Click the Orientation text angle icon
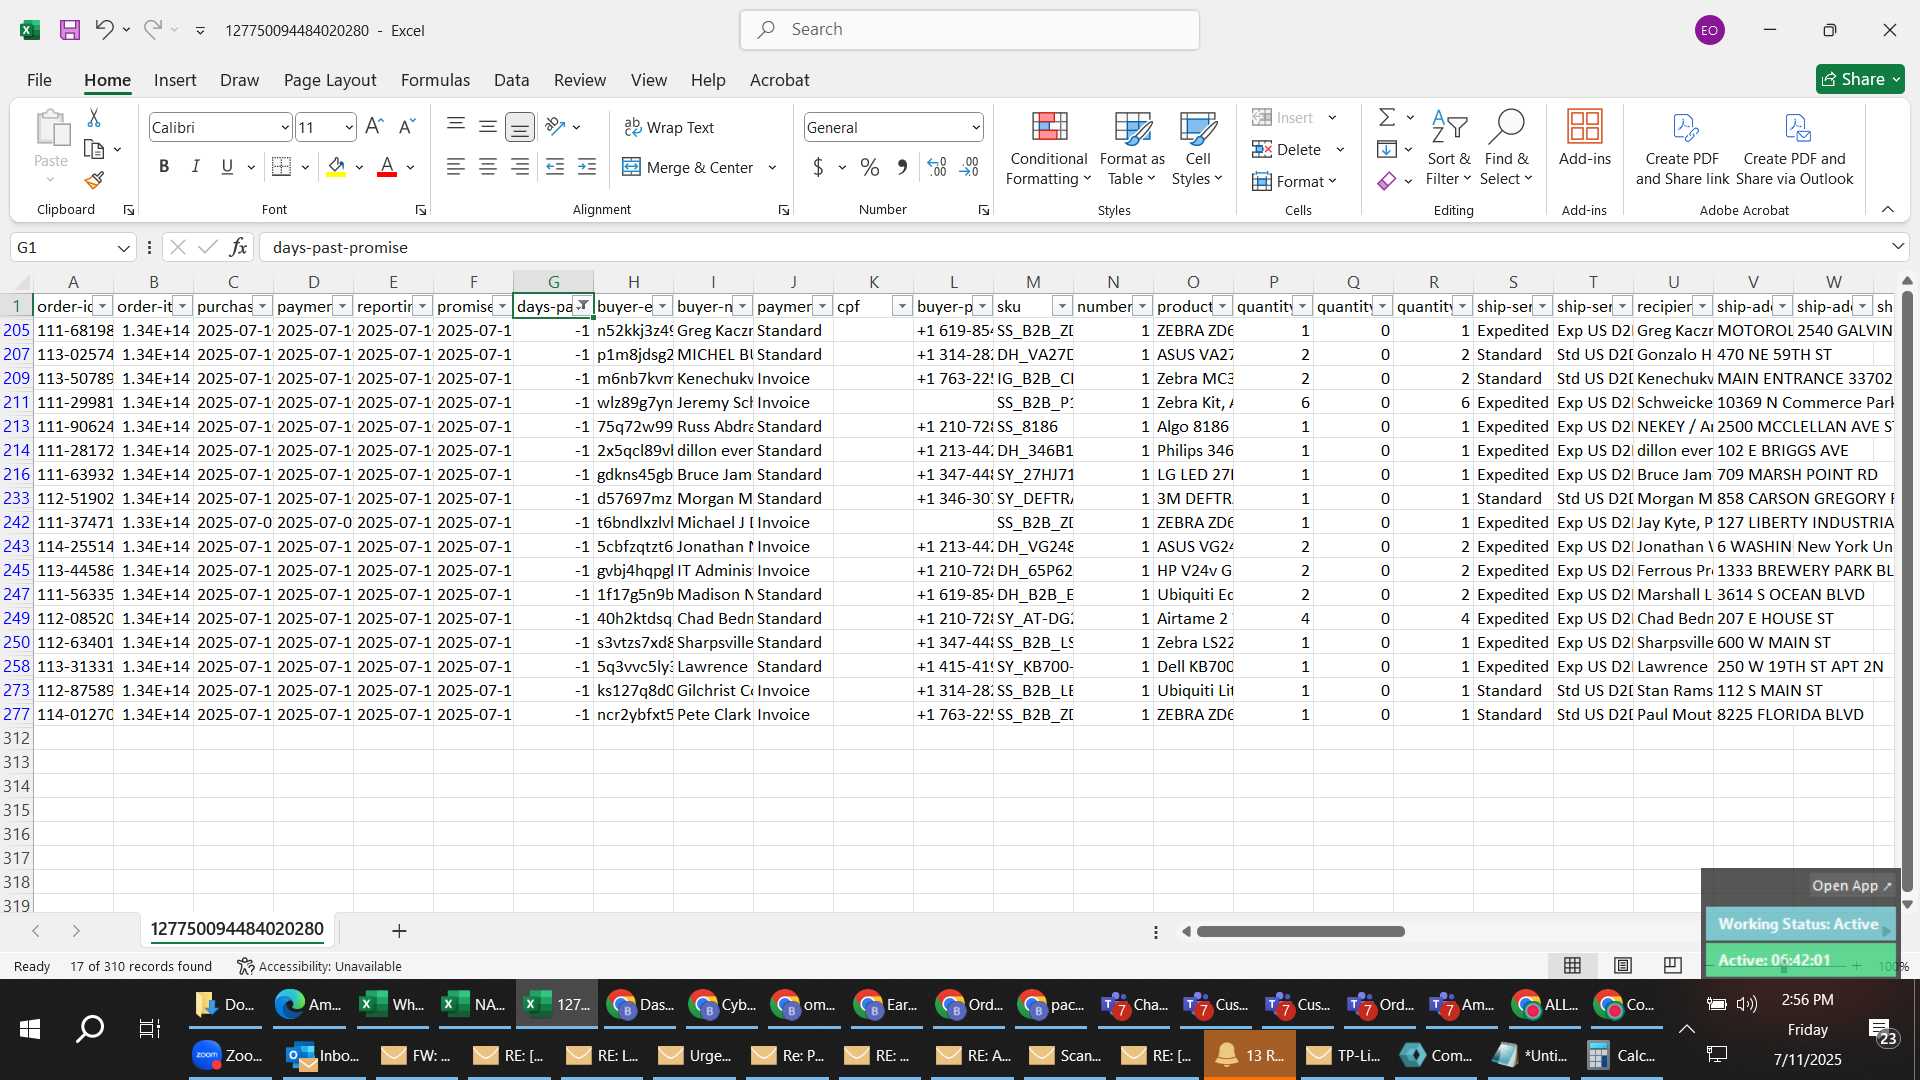This screenshot has width=1920, height=1080. (556, 127)
